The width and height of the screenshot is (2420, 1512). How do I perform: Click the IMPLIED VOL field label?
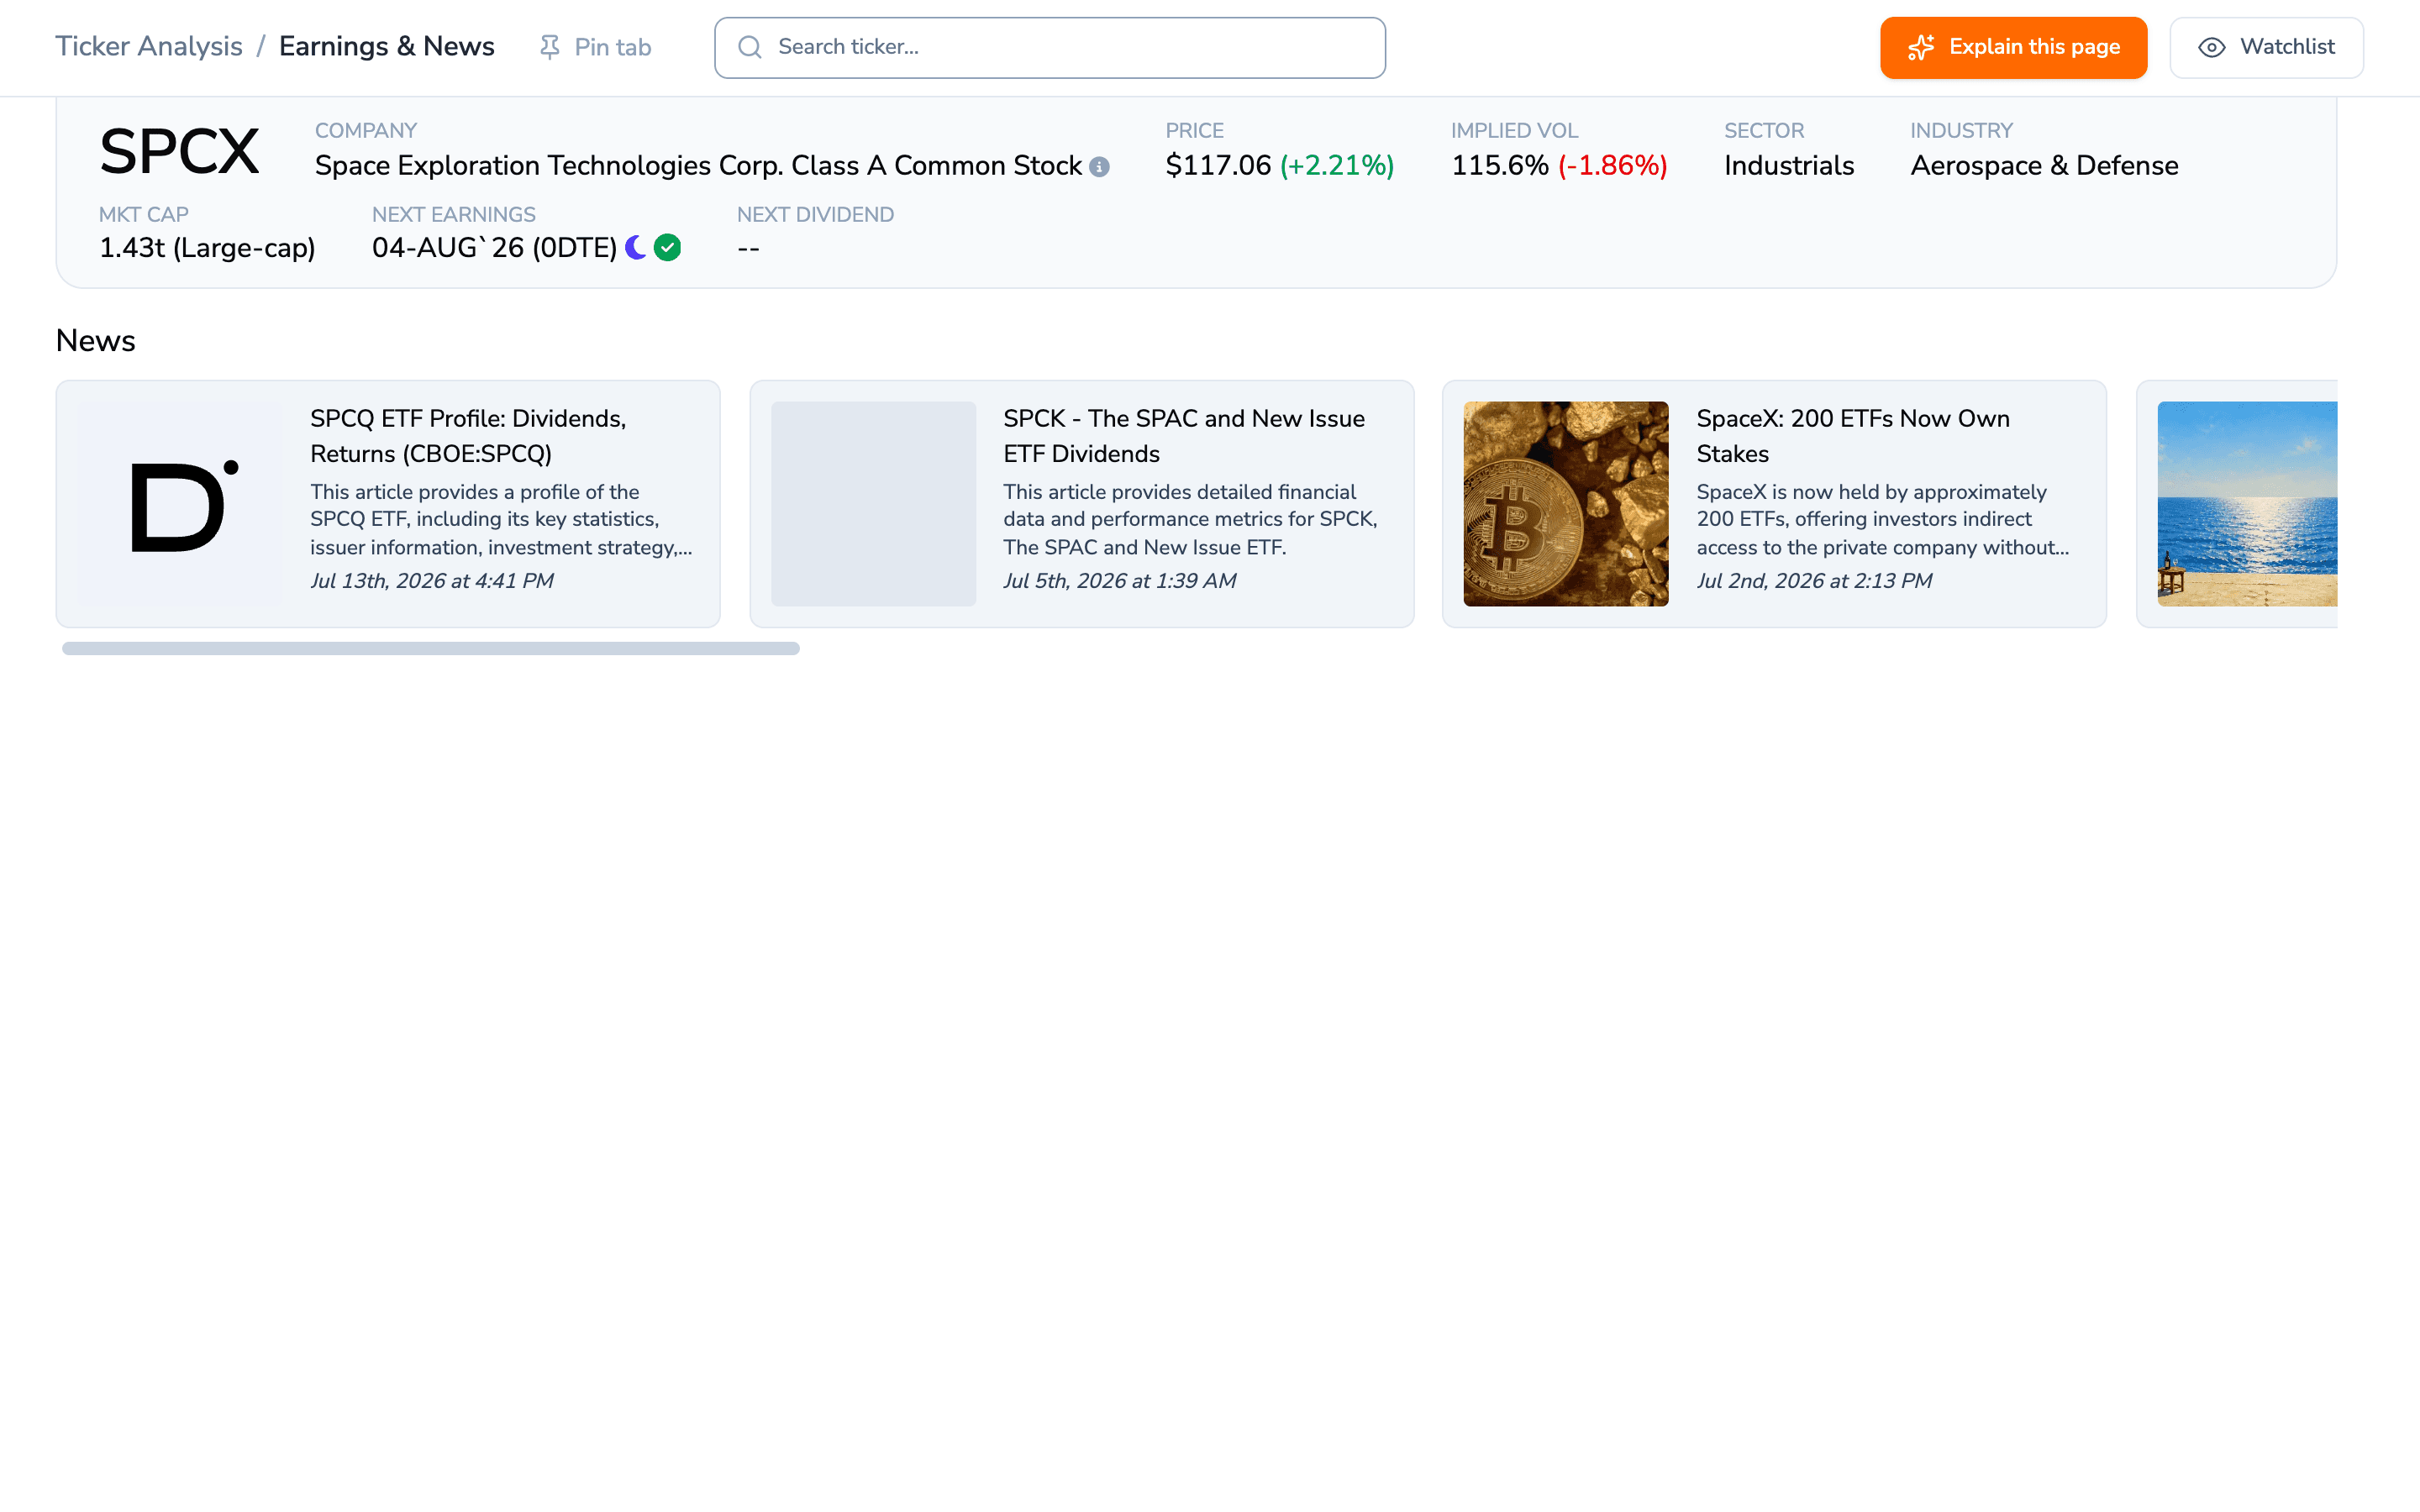(1514, 131)
